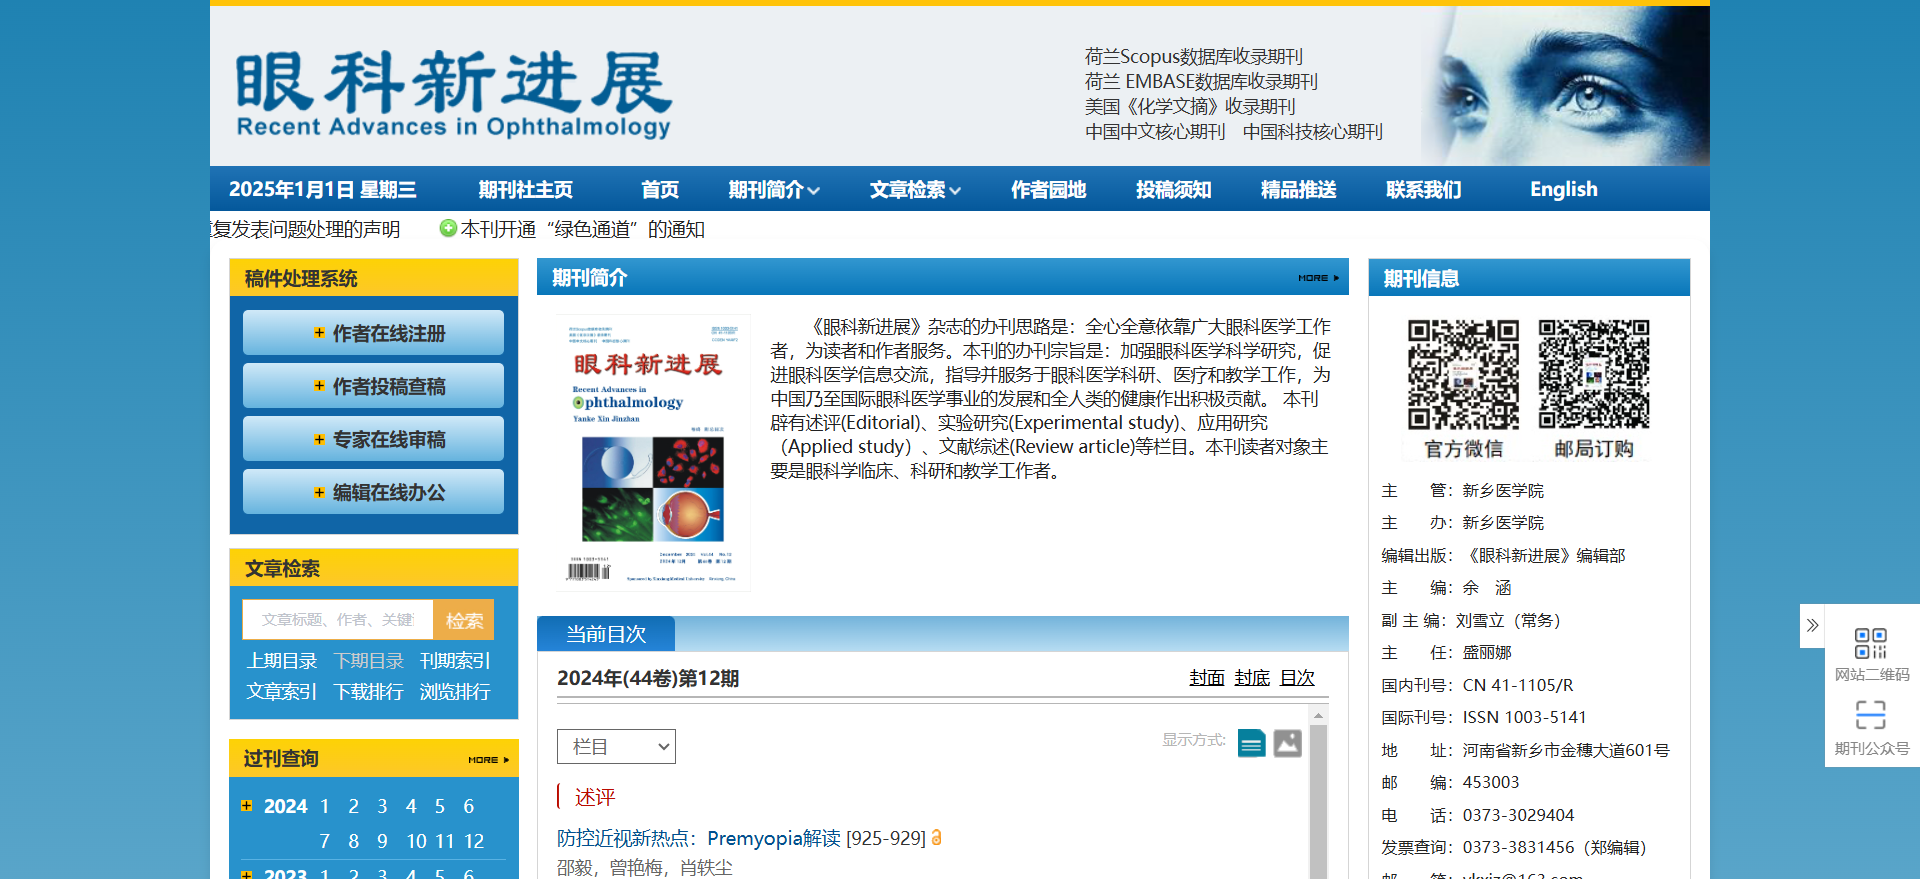Click the website QR code icon

(1870, 643)
